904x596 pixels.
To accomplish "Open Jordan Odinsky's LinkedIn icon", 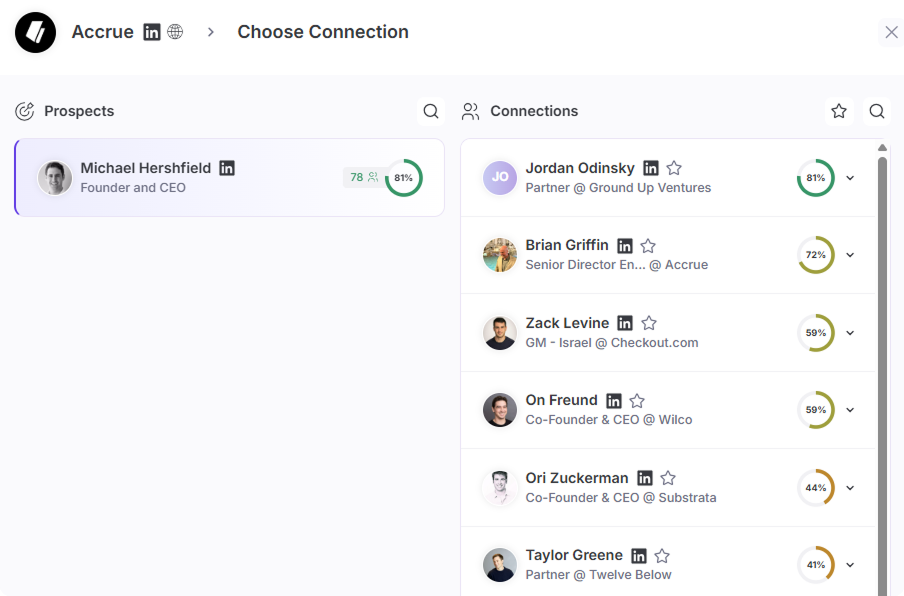I will click(651, 168).
